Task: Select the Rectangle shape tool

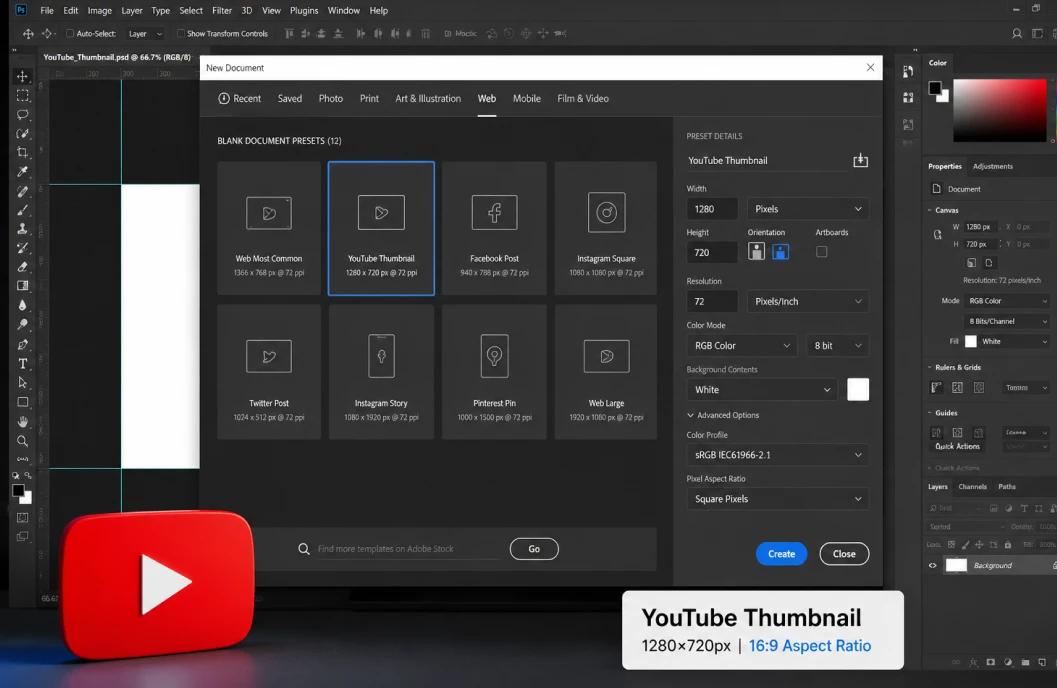Action: [22, 402]
